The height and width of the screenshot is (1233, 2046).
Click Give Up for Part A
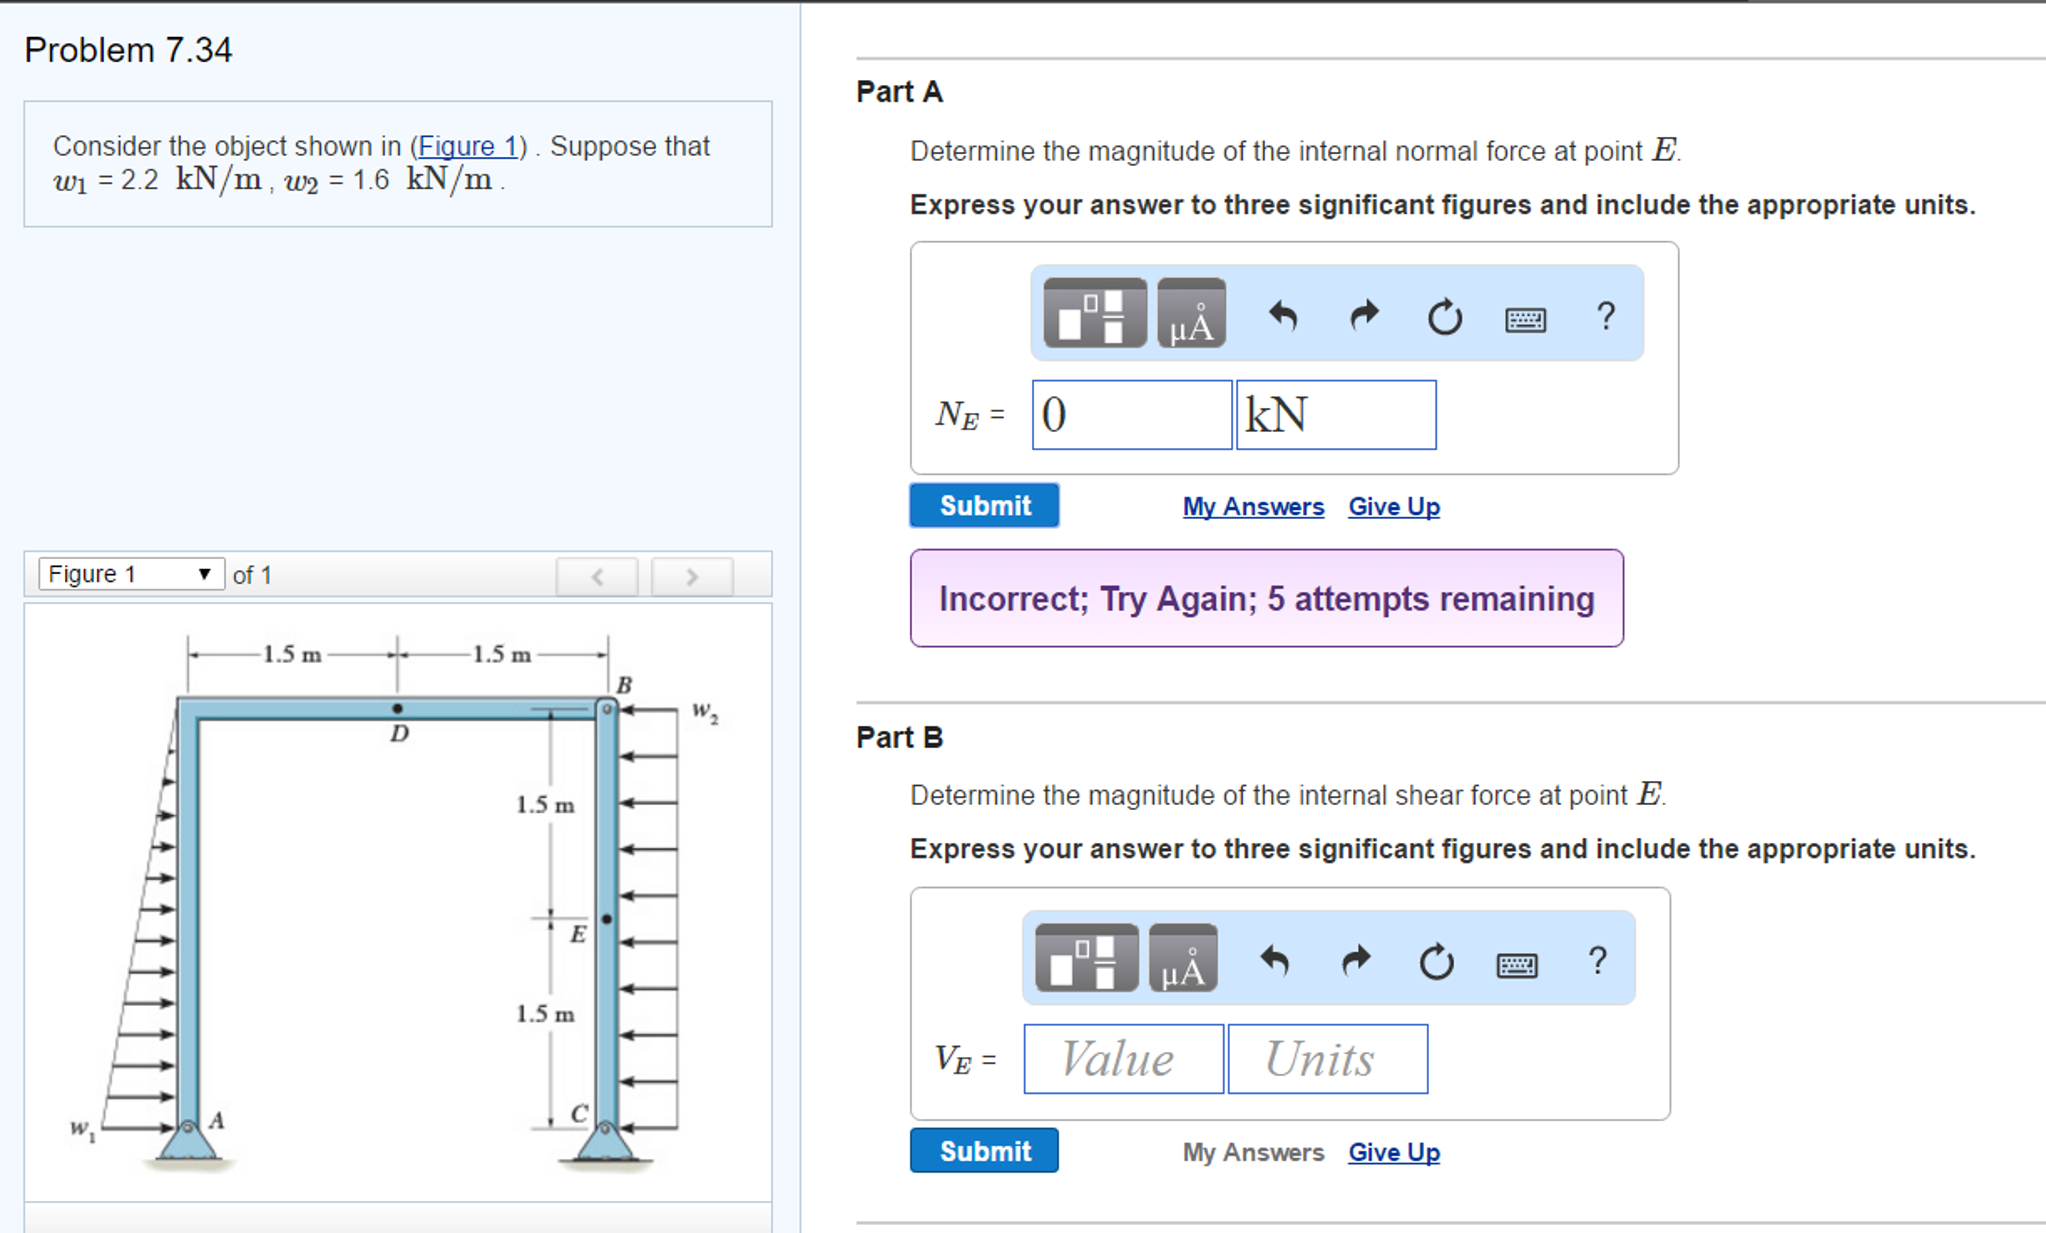[1393, 507]
